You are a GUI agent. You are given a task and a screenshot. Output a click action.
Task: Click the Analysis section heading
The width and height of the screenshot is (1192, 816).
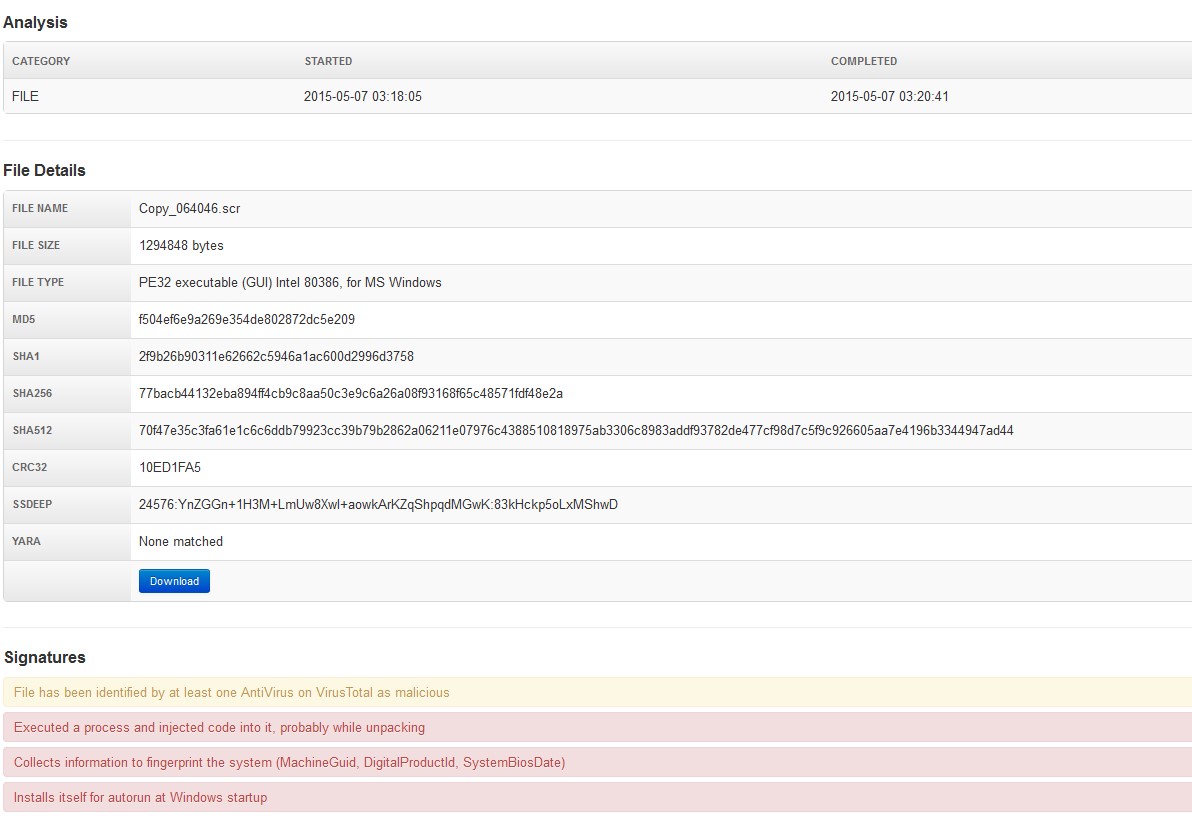(x=35, y=21)
